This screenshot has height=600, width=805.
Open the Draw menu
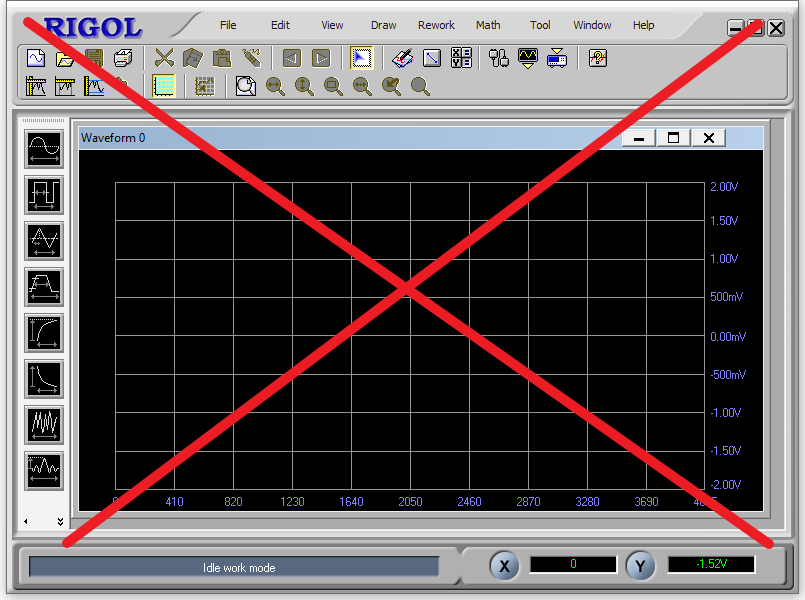383,25
